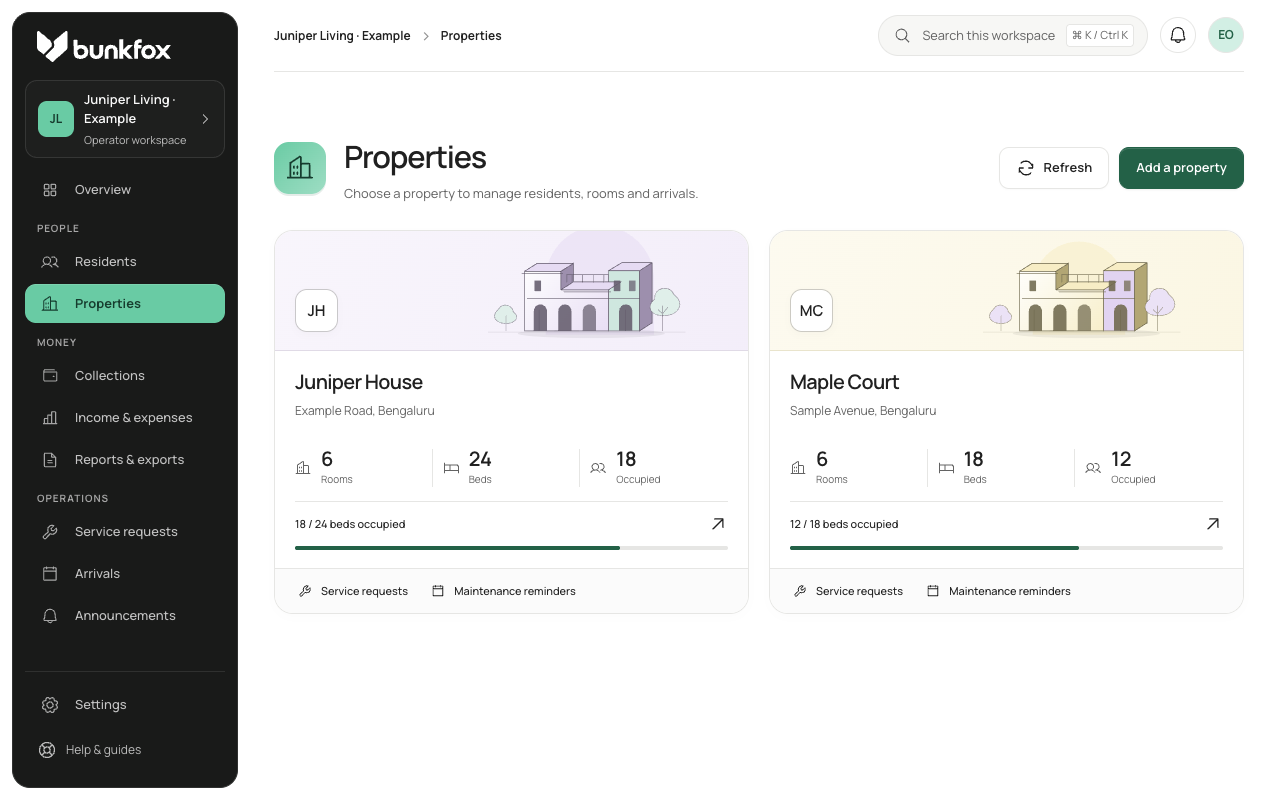Click the search magnifier icon
The width and height of the screenshot is (1280, 800).
902,36
